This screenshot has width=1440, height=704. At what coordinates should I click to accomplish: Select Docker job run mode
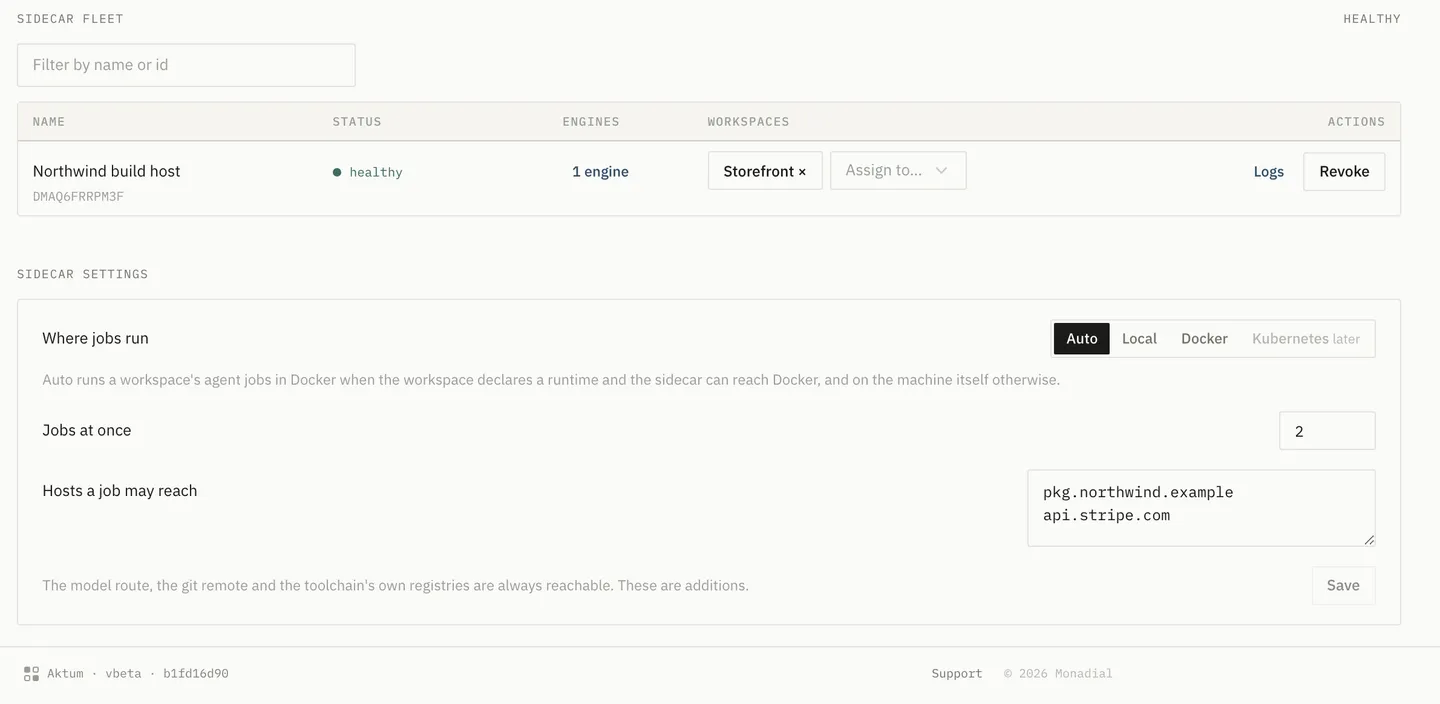click(1204, 339)
